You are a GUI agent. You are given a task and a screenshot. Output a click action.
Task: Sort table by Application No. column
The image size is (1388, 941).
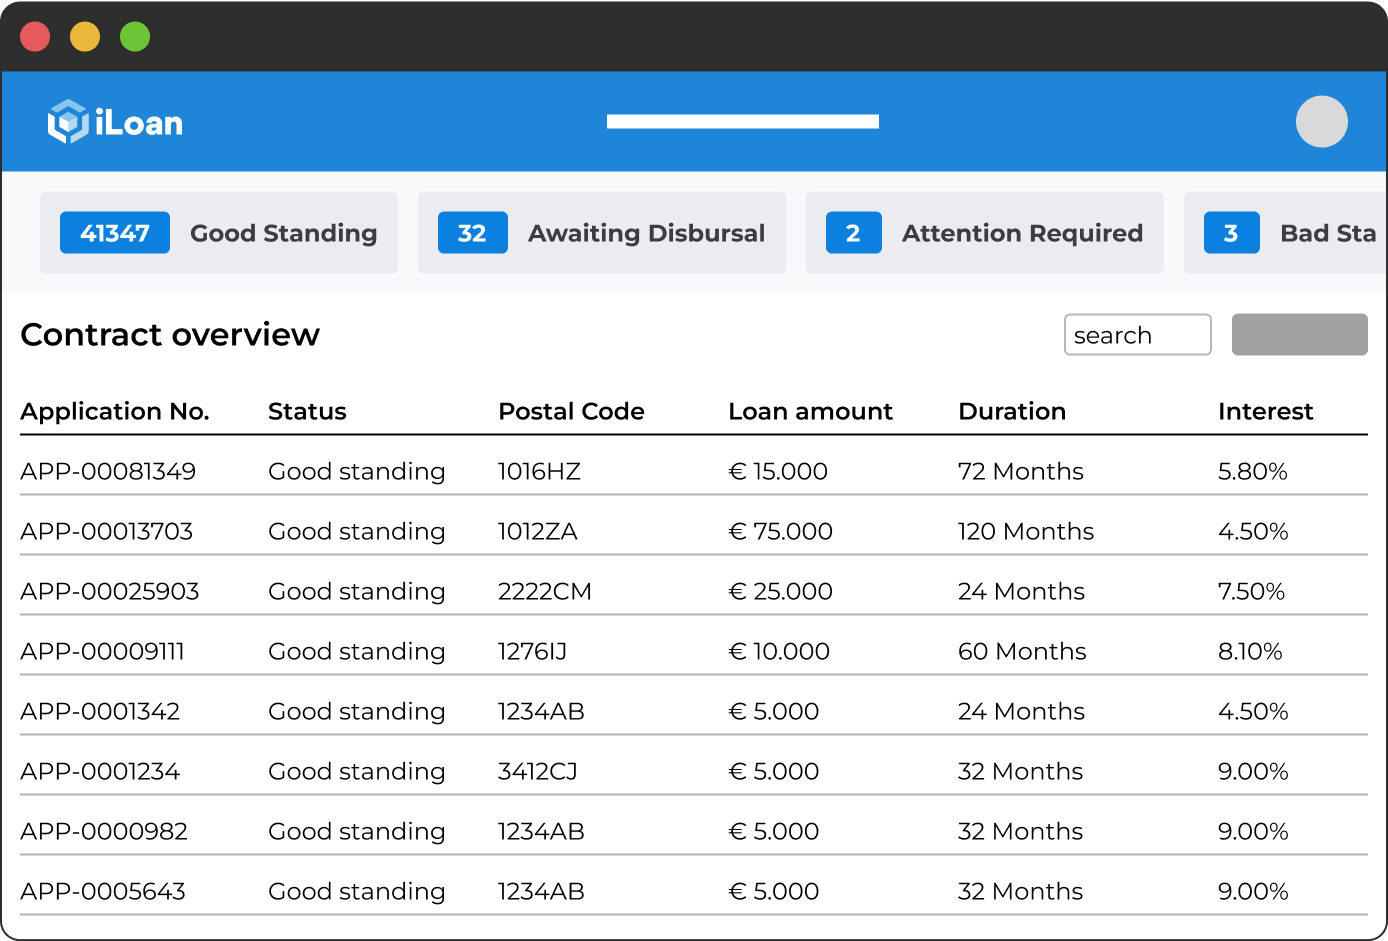pos(115,411)
